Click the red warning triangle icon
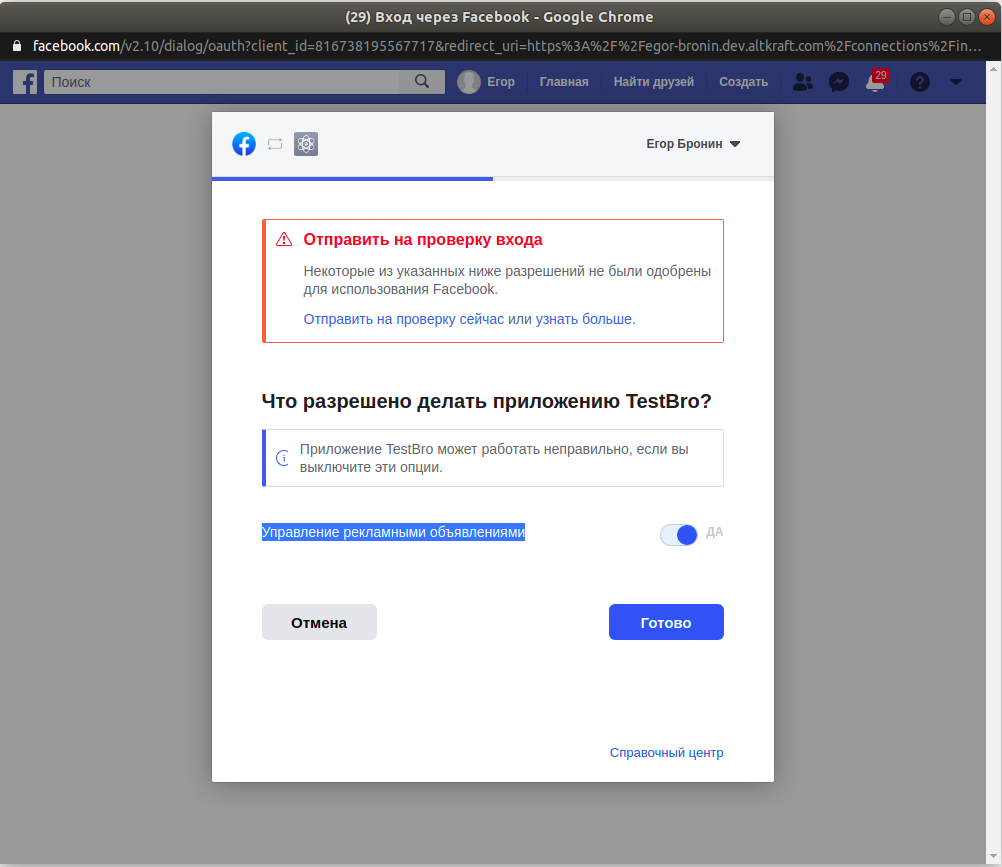 pos(284,240)
